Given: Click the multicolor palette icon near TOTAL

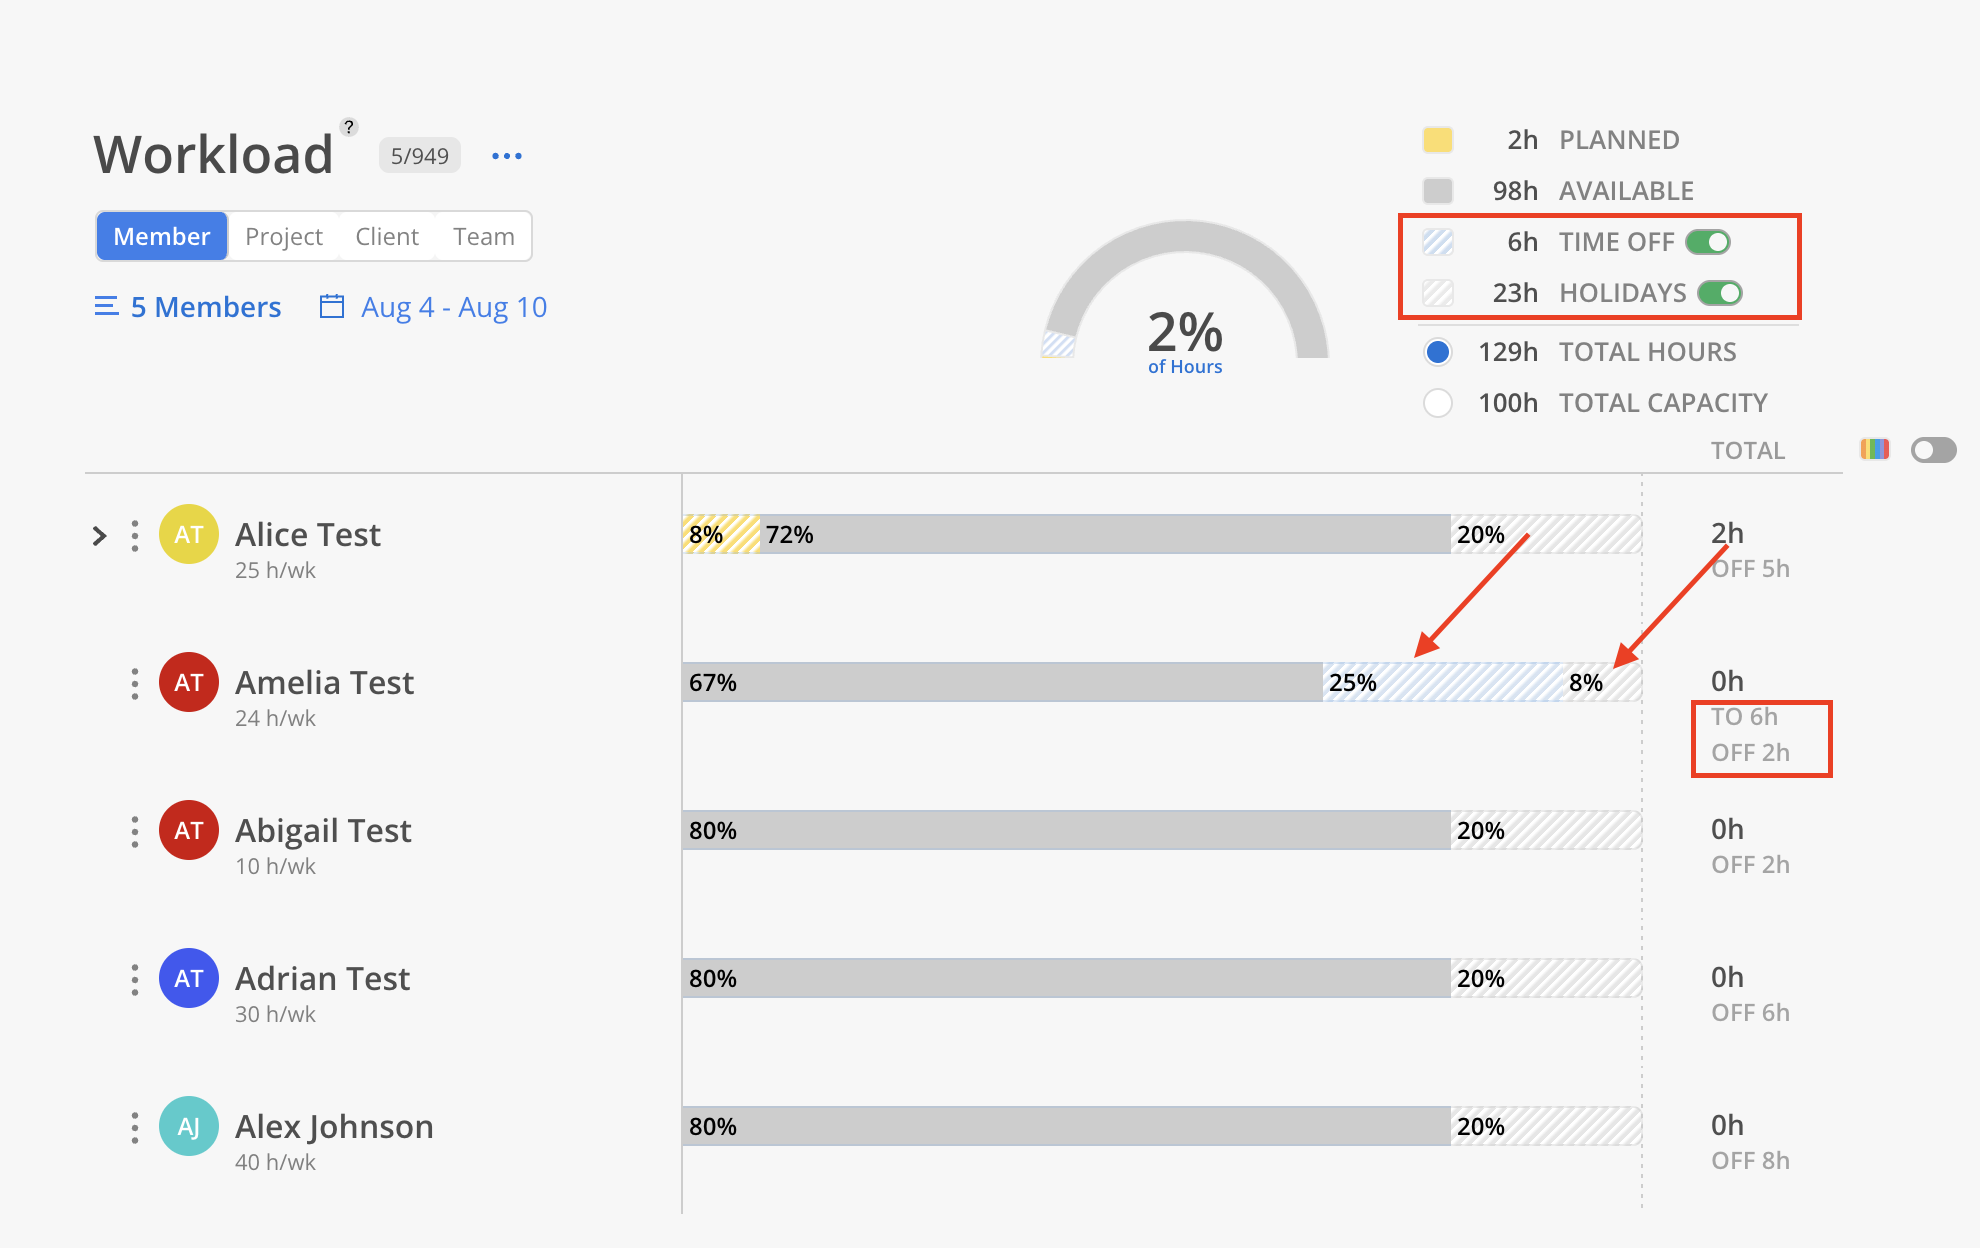Looking at the screenshot, I should tap(1875, 449).
